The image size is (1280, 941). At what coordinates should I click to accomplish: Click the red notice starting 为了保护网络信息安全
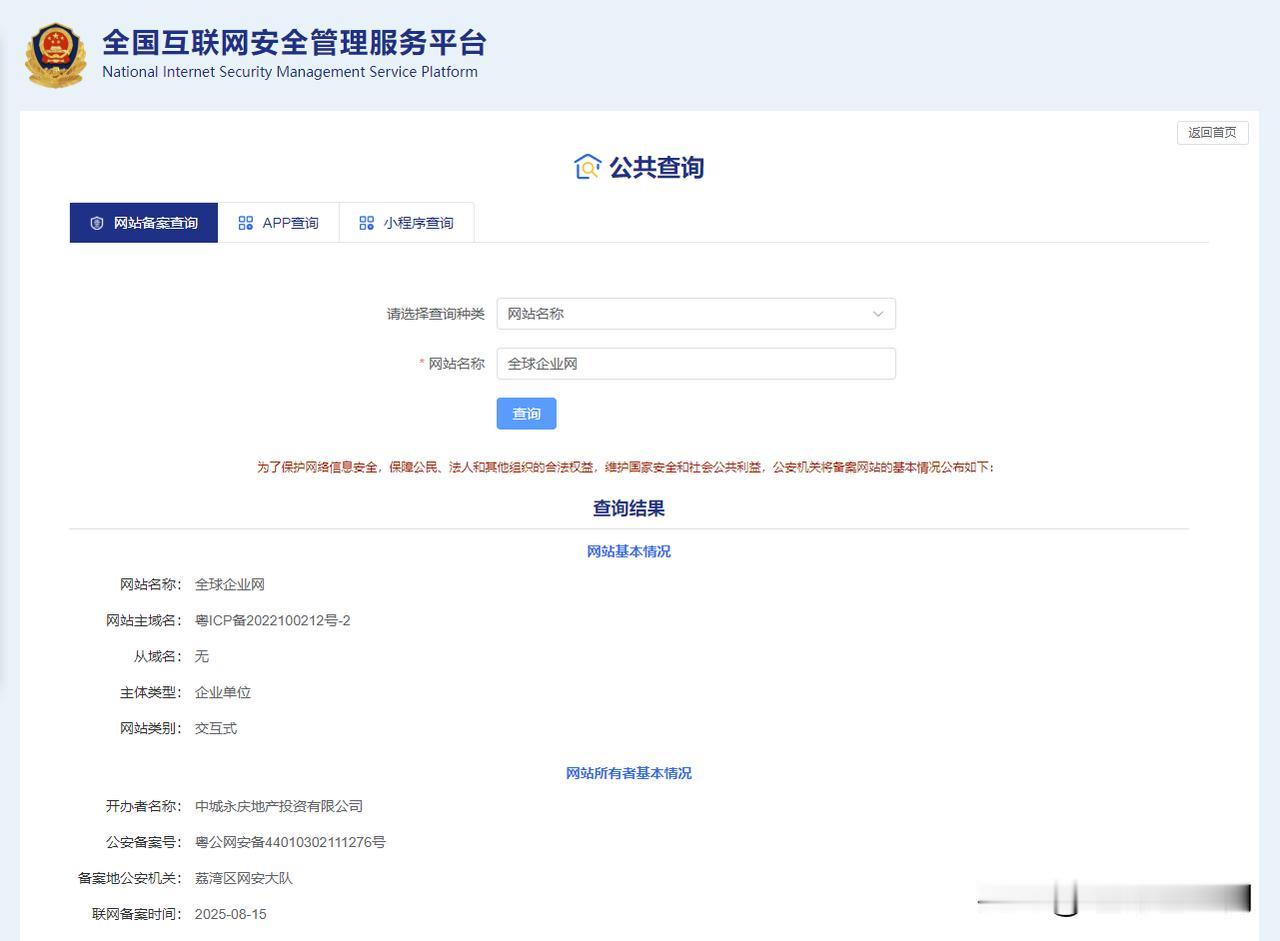pos(626,467)
